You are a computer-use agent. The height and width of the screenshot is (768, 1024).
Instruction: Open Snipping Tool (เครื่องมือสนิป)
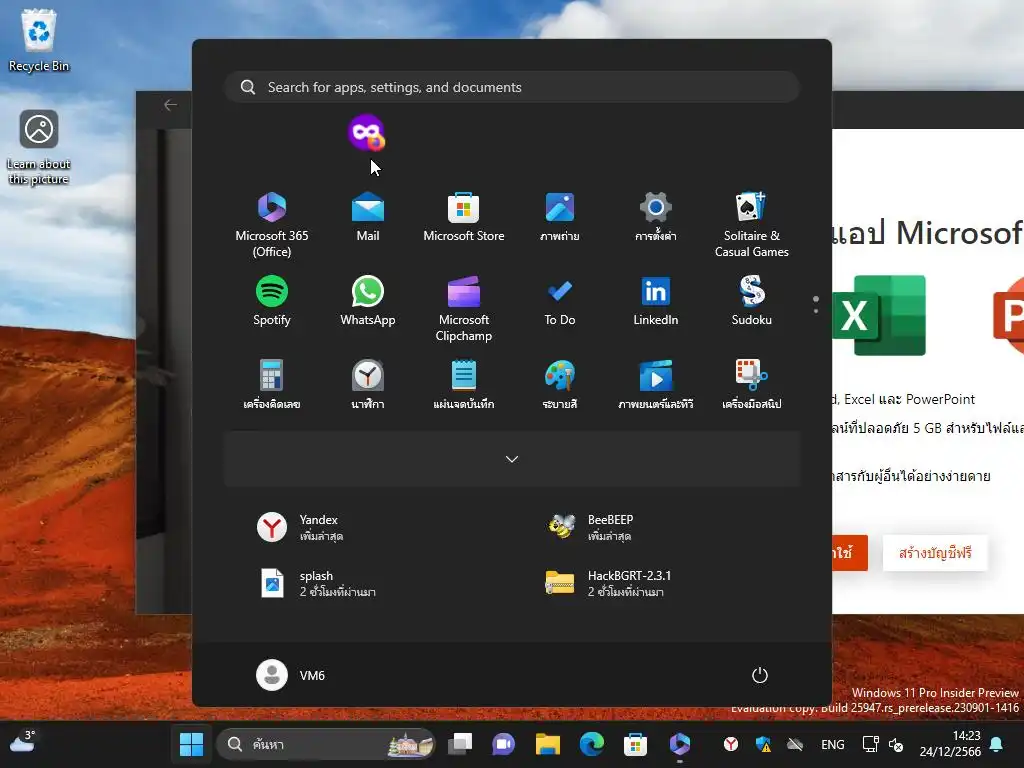click(x=752, y=384)
